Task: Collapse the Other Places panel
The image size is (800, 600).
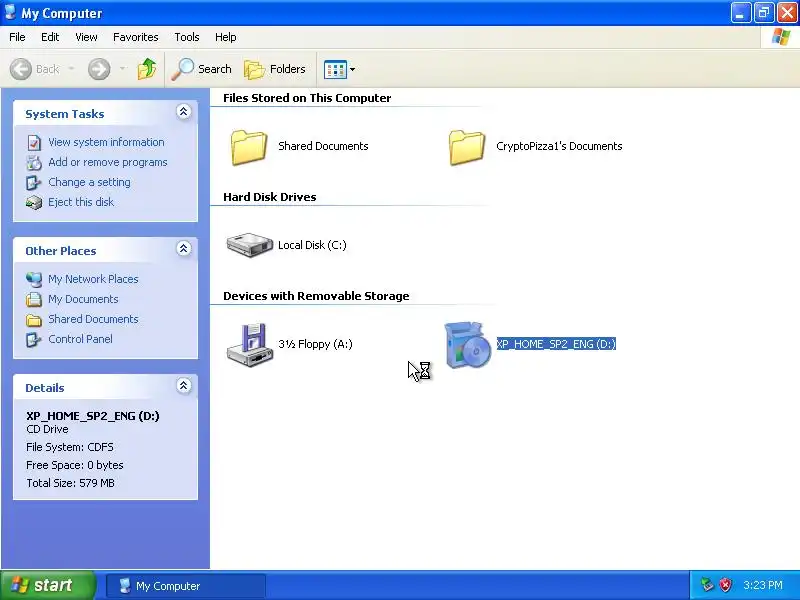Action: 184,248
